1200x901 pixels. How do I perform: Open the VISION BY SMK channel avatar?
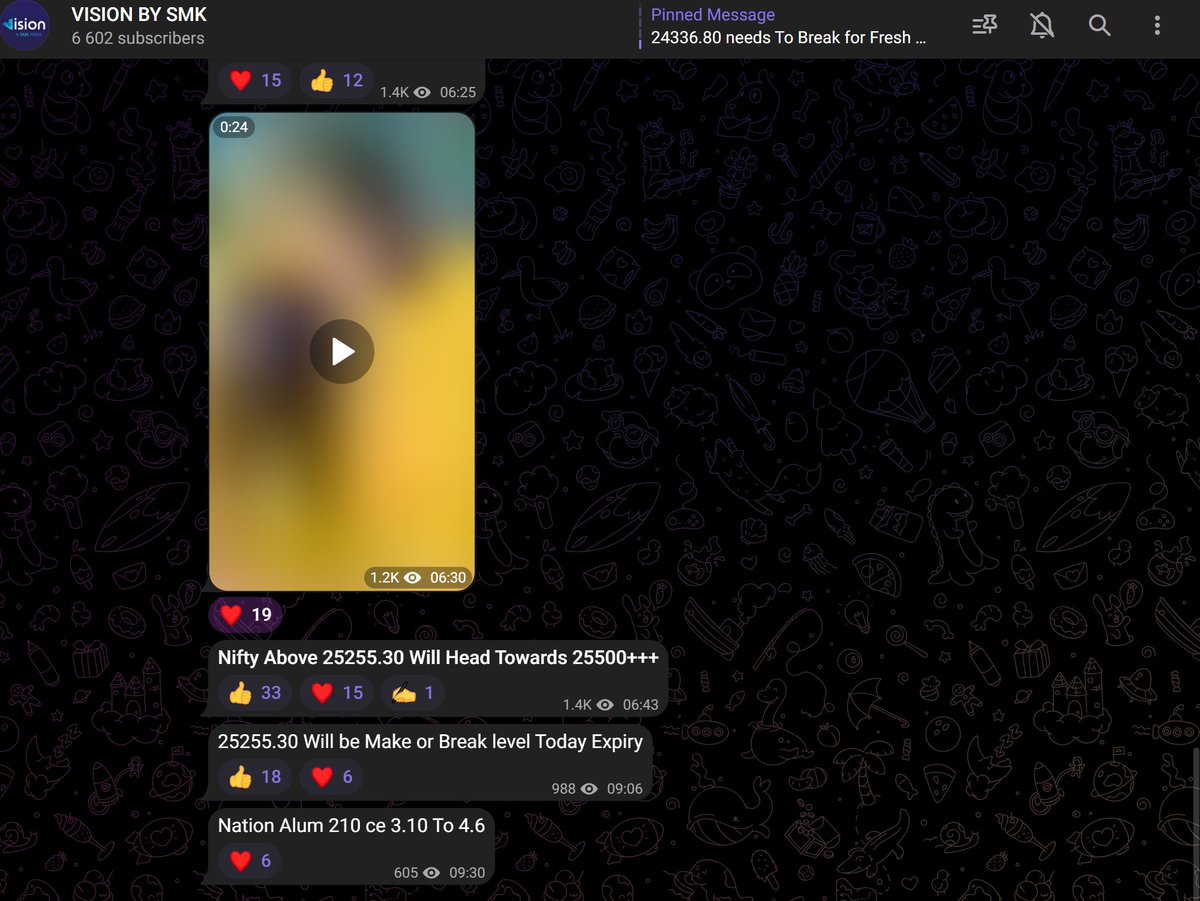pos(24,27)
